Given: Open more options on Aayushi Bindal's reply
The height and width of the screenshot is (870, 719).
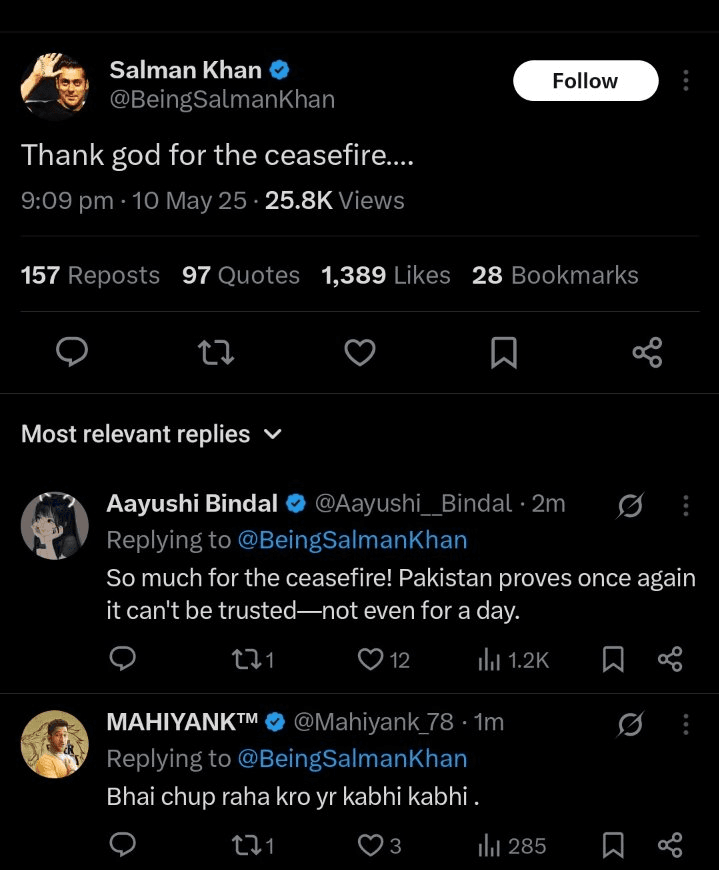Looking at the screenshot, I should pos(686,506).
